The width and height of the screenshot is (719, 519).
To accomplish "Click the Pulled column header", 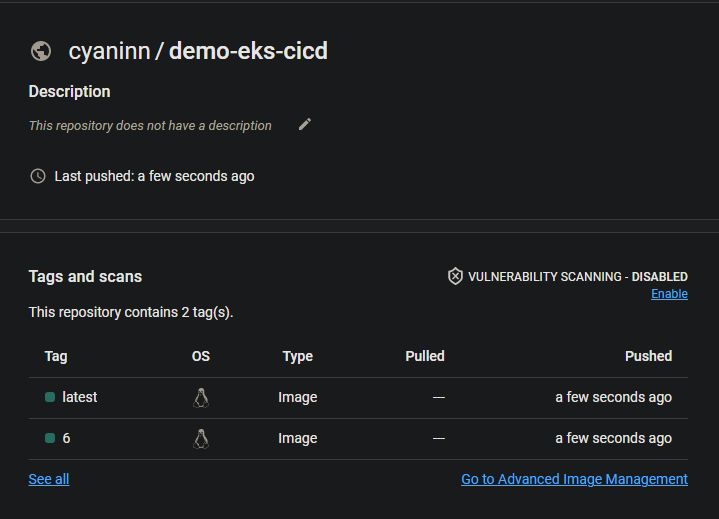I will (x=425, y=356).
